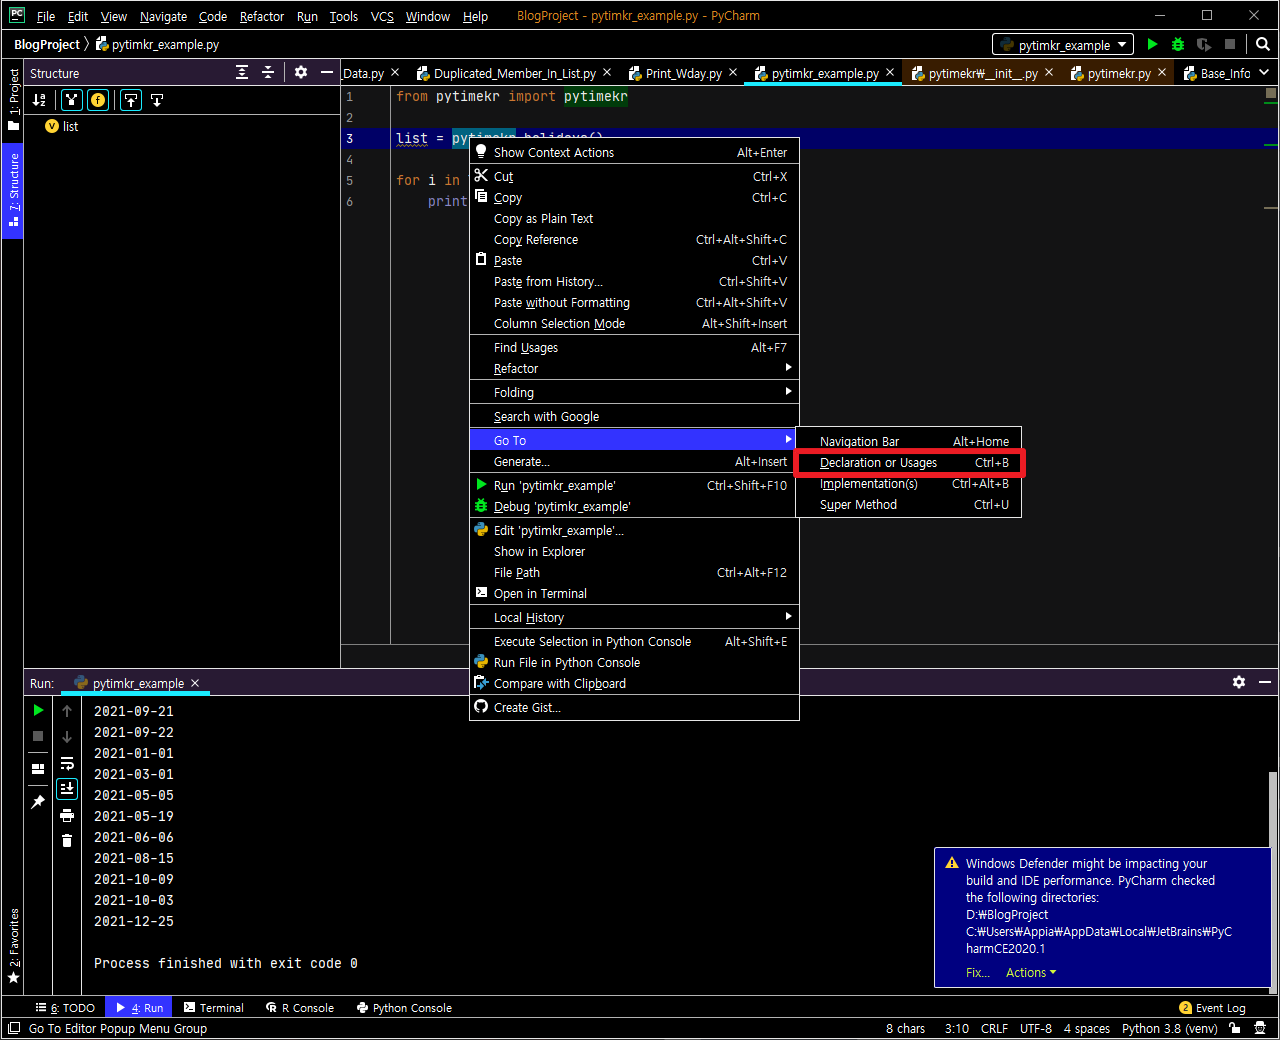Image resolution: width=1280 pixels, height=1040 pixels.
Task: Expand all nodes in Structure panel
Action: tap(242, 72)
